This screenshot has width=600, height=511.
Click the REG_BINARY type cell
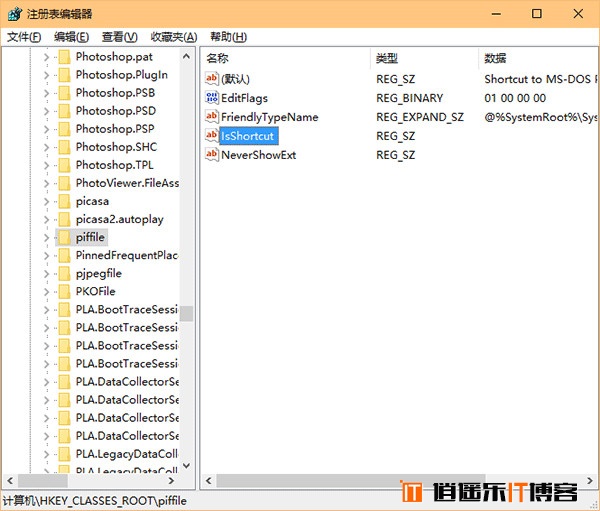click(x=409, y=98)
